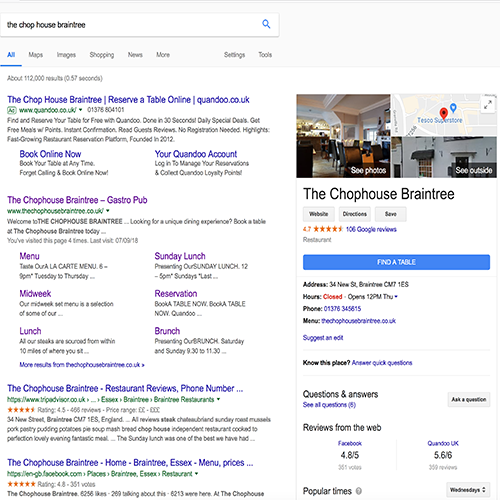Open the Facebook Home - Braintree, Essex result
This screenshot has width=500, height=500.
[130, 463]
